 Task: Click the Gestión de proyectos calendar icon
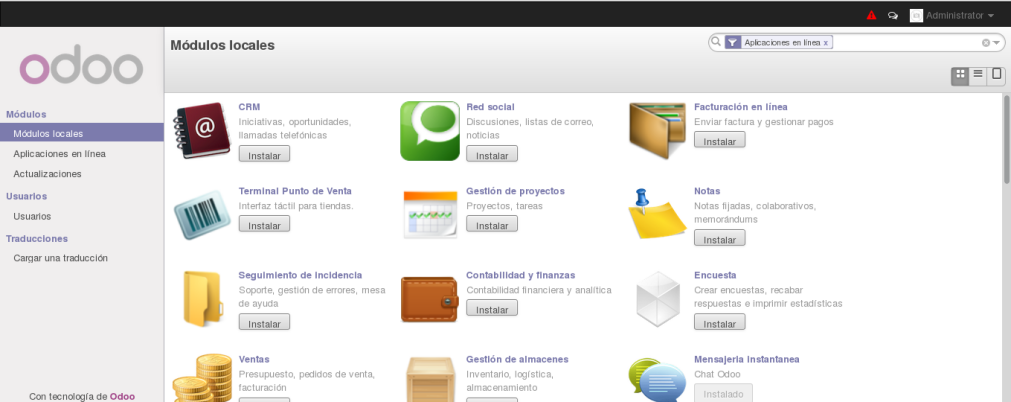point(429,214)
